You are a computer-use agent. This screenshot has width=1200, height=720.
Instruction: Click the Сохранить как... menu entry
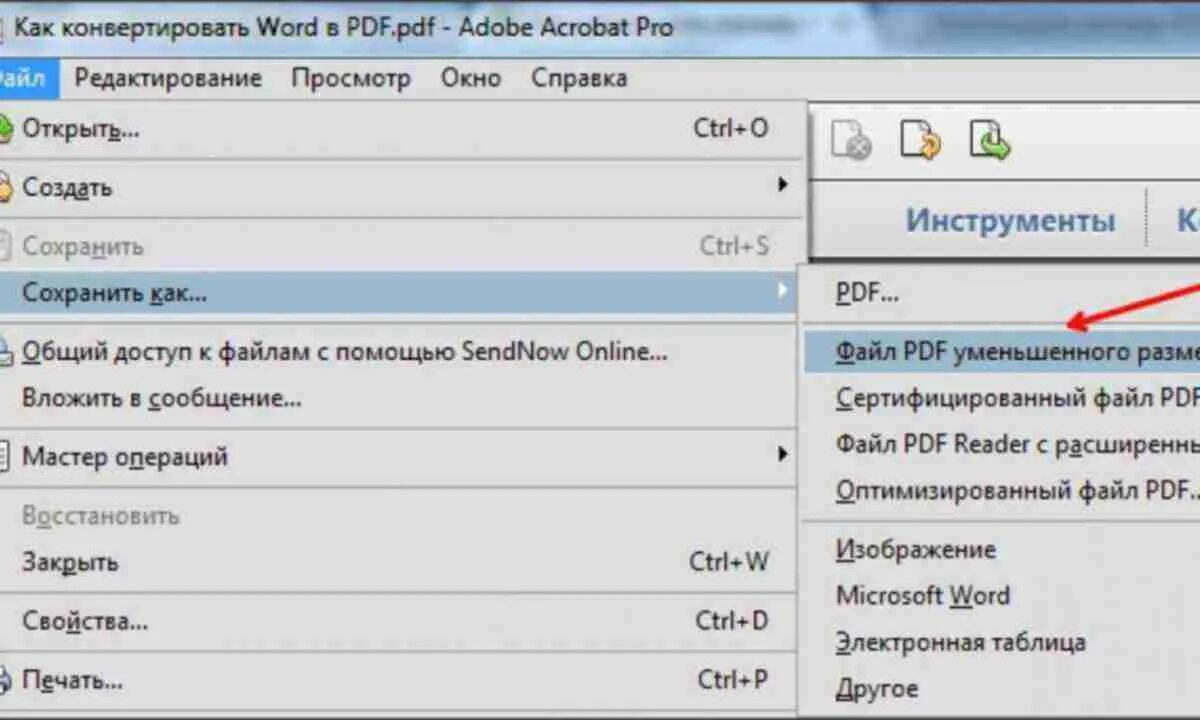click(400, 293)
